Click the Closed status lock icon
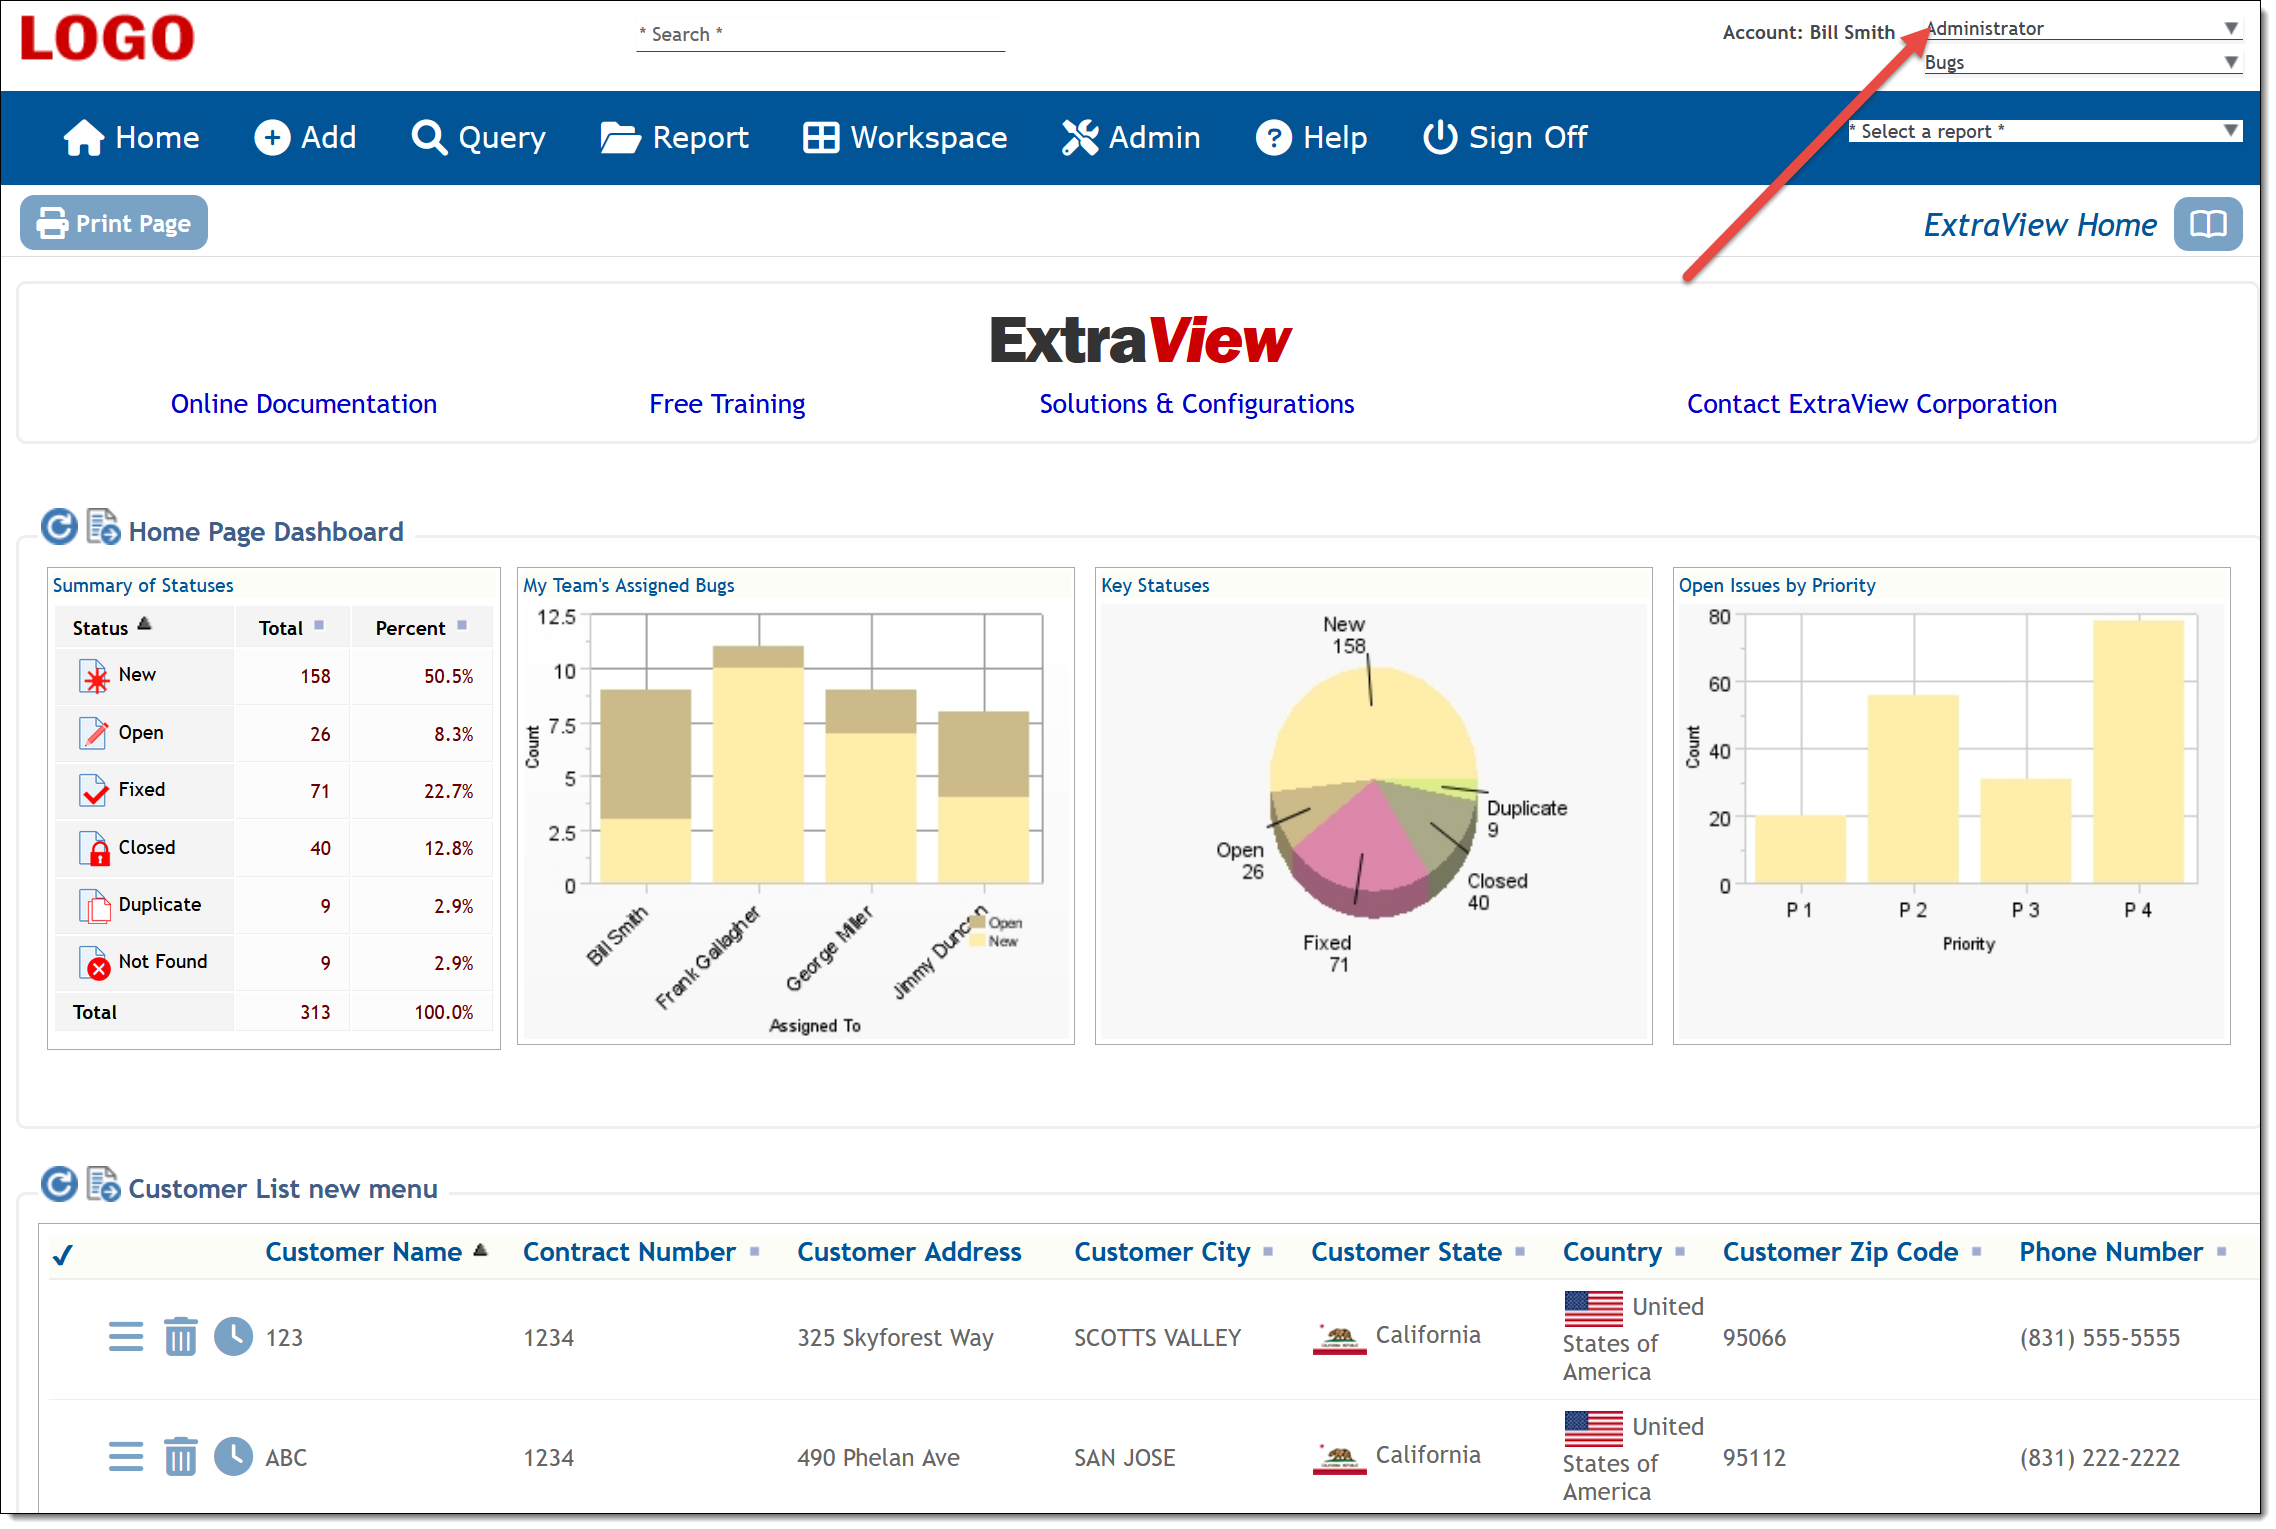This screenshot has width=2276, height=1529. click(x=94, y=849)
